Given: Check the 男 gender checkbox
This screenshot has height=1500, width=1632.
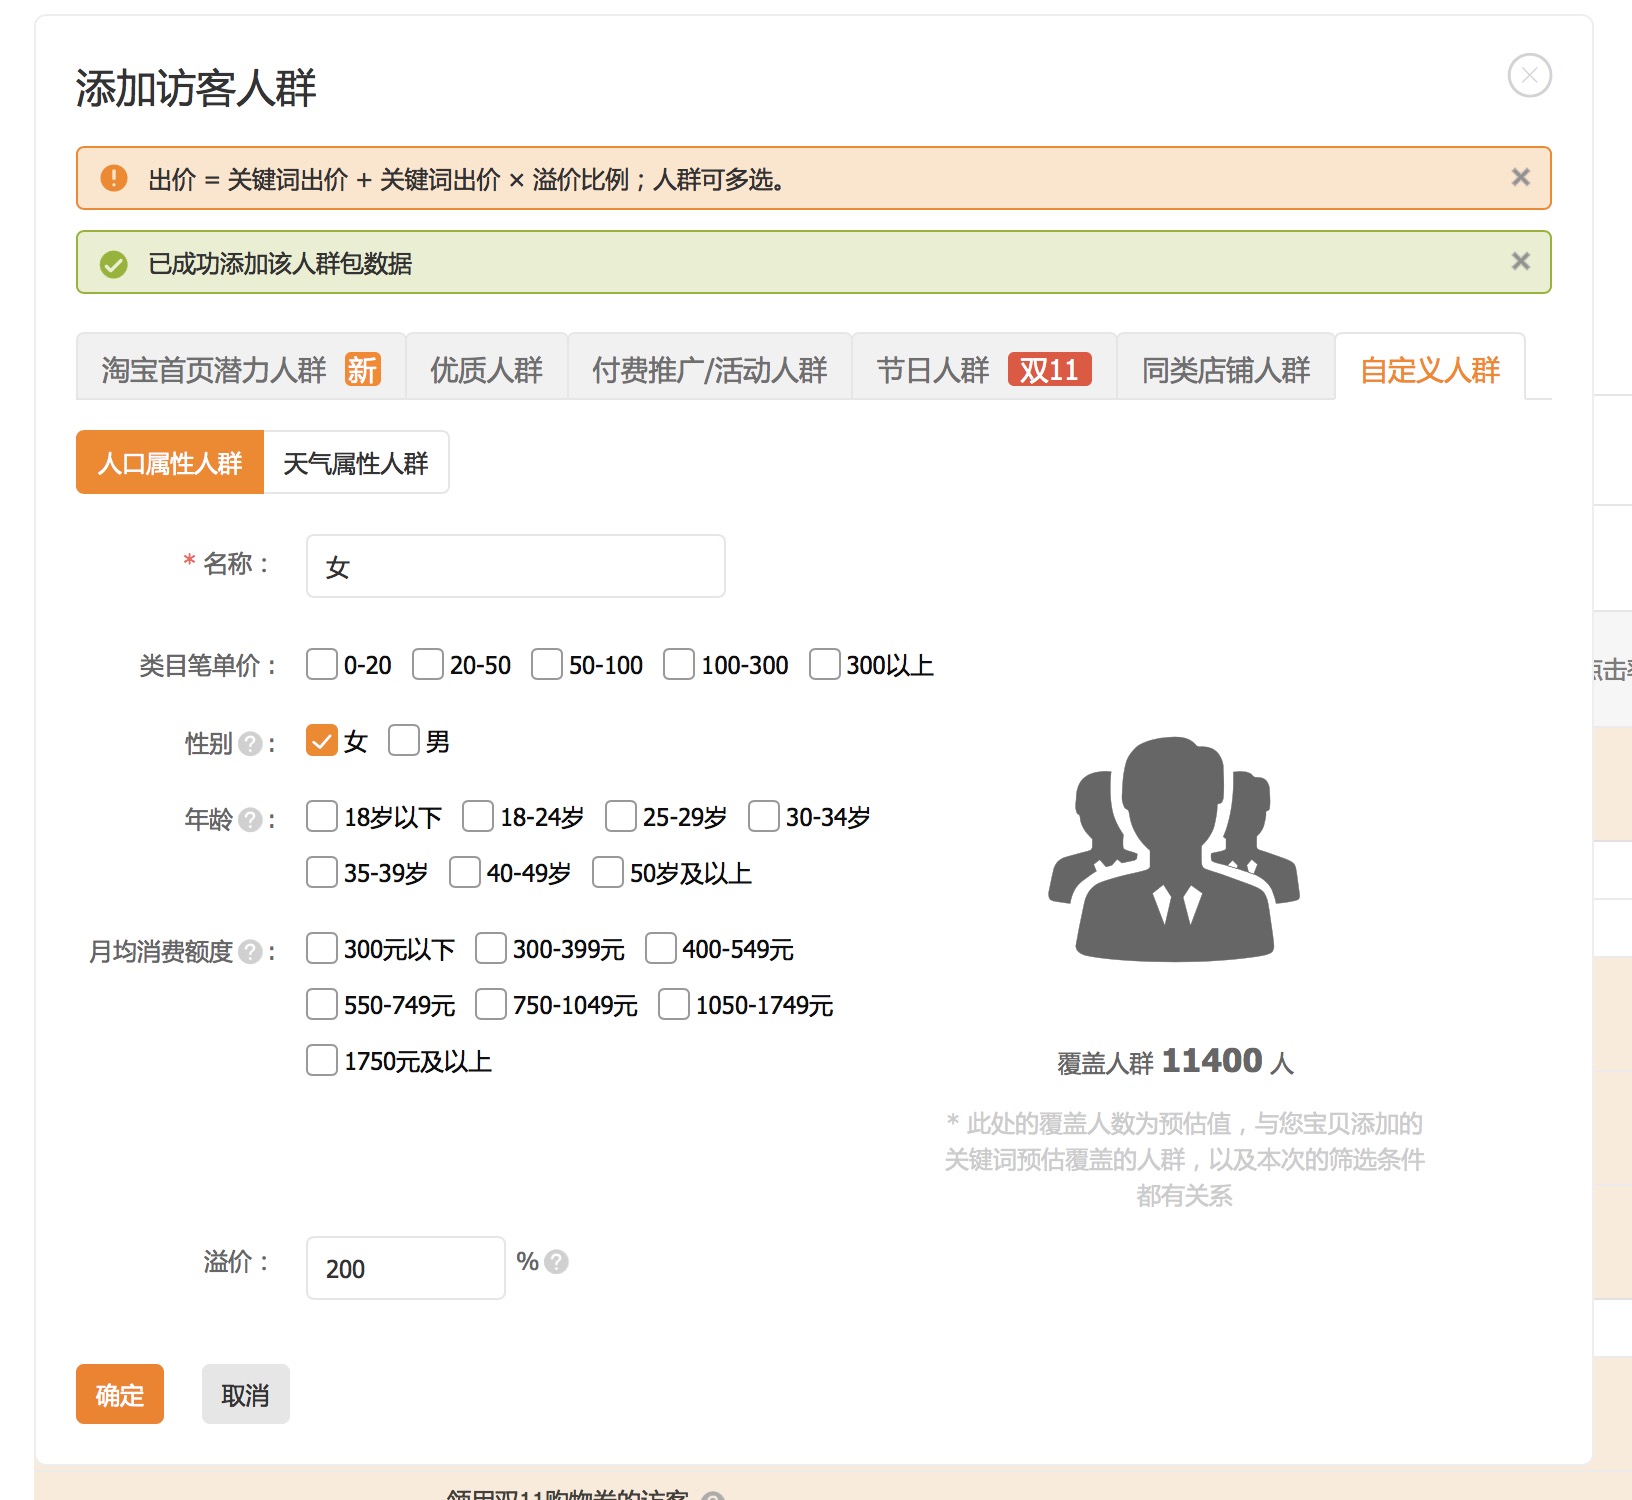Looking at the screenshot, I should point(404,741).
